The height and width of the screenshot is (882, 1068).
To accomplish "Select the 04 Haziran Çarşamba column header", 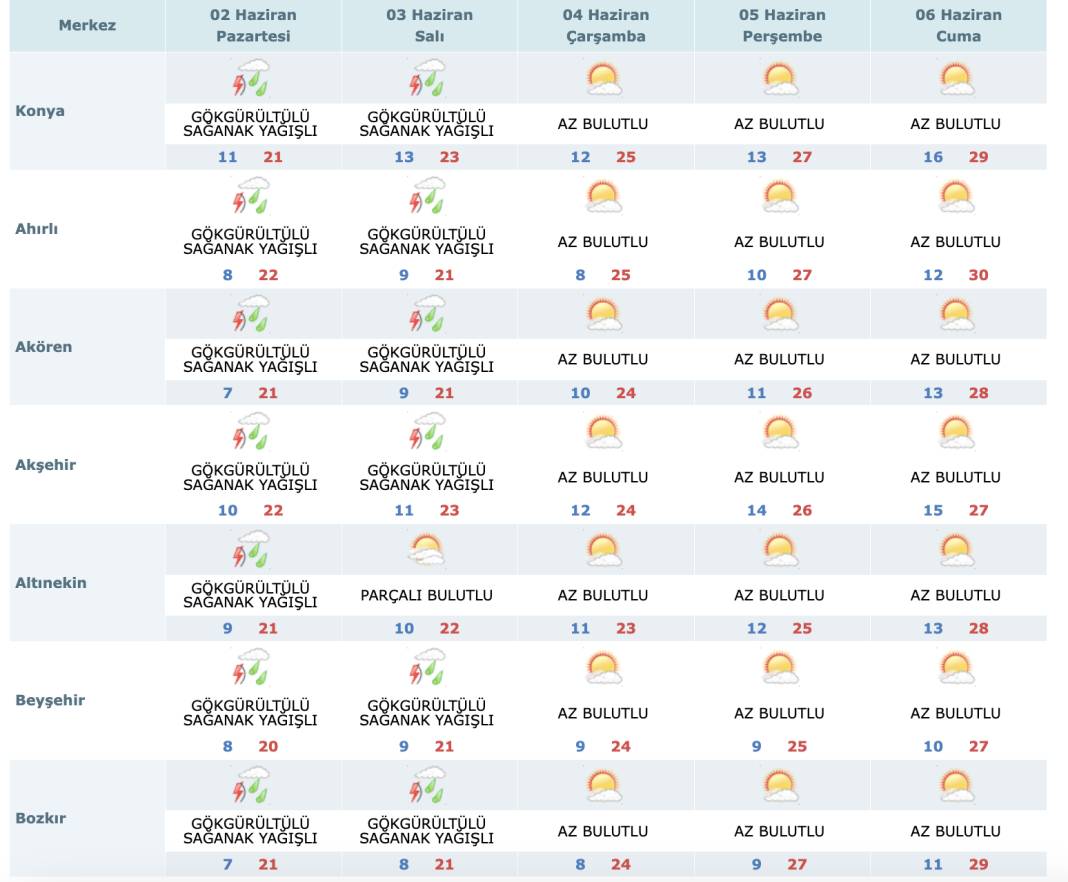I will [x=605, y=26].
